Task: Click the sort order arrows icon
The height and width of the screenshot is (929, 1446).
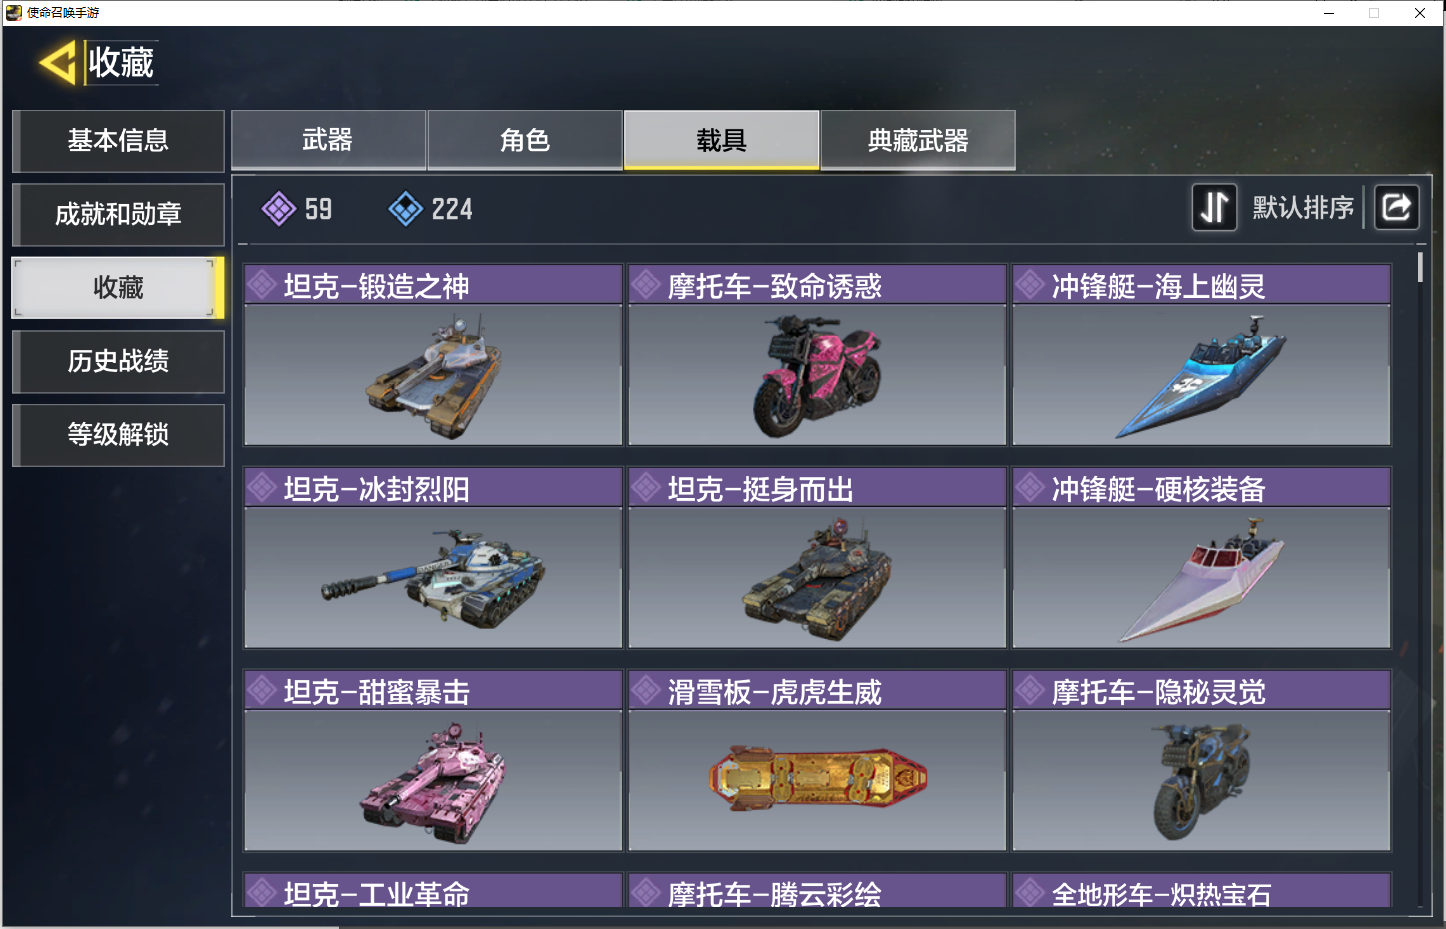Action: [x=1214, y=207]
